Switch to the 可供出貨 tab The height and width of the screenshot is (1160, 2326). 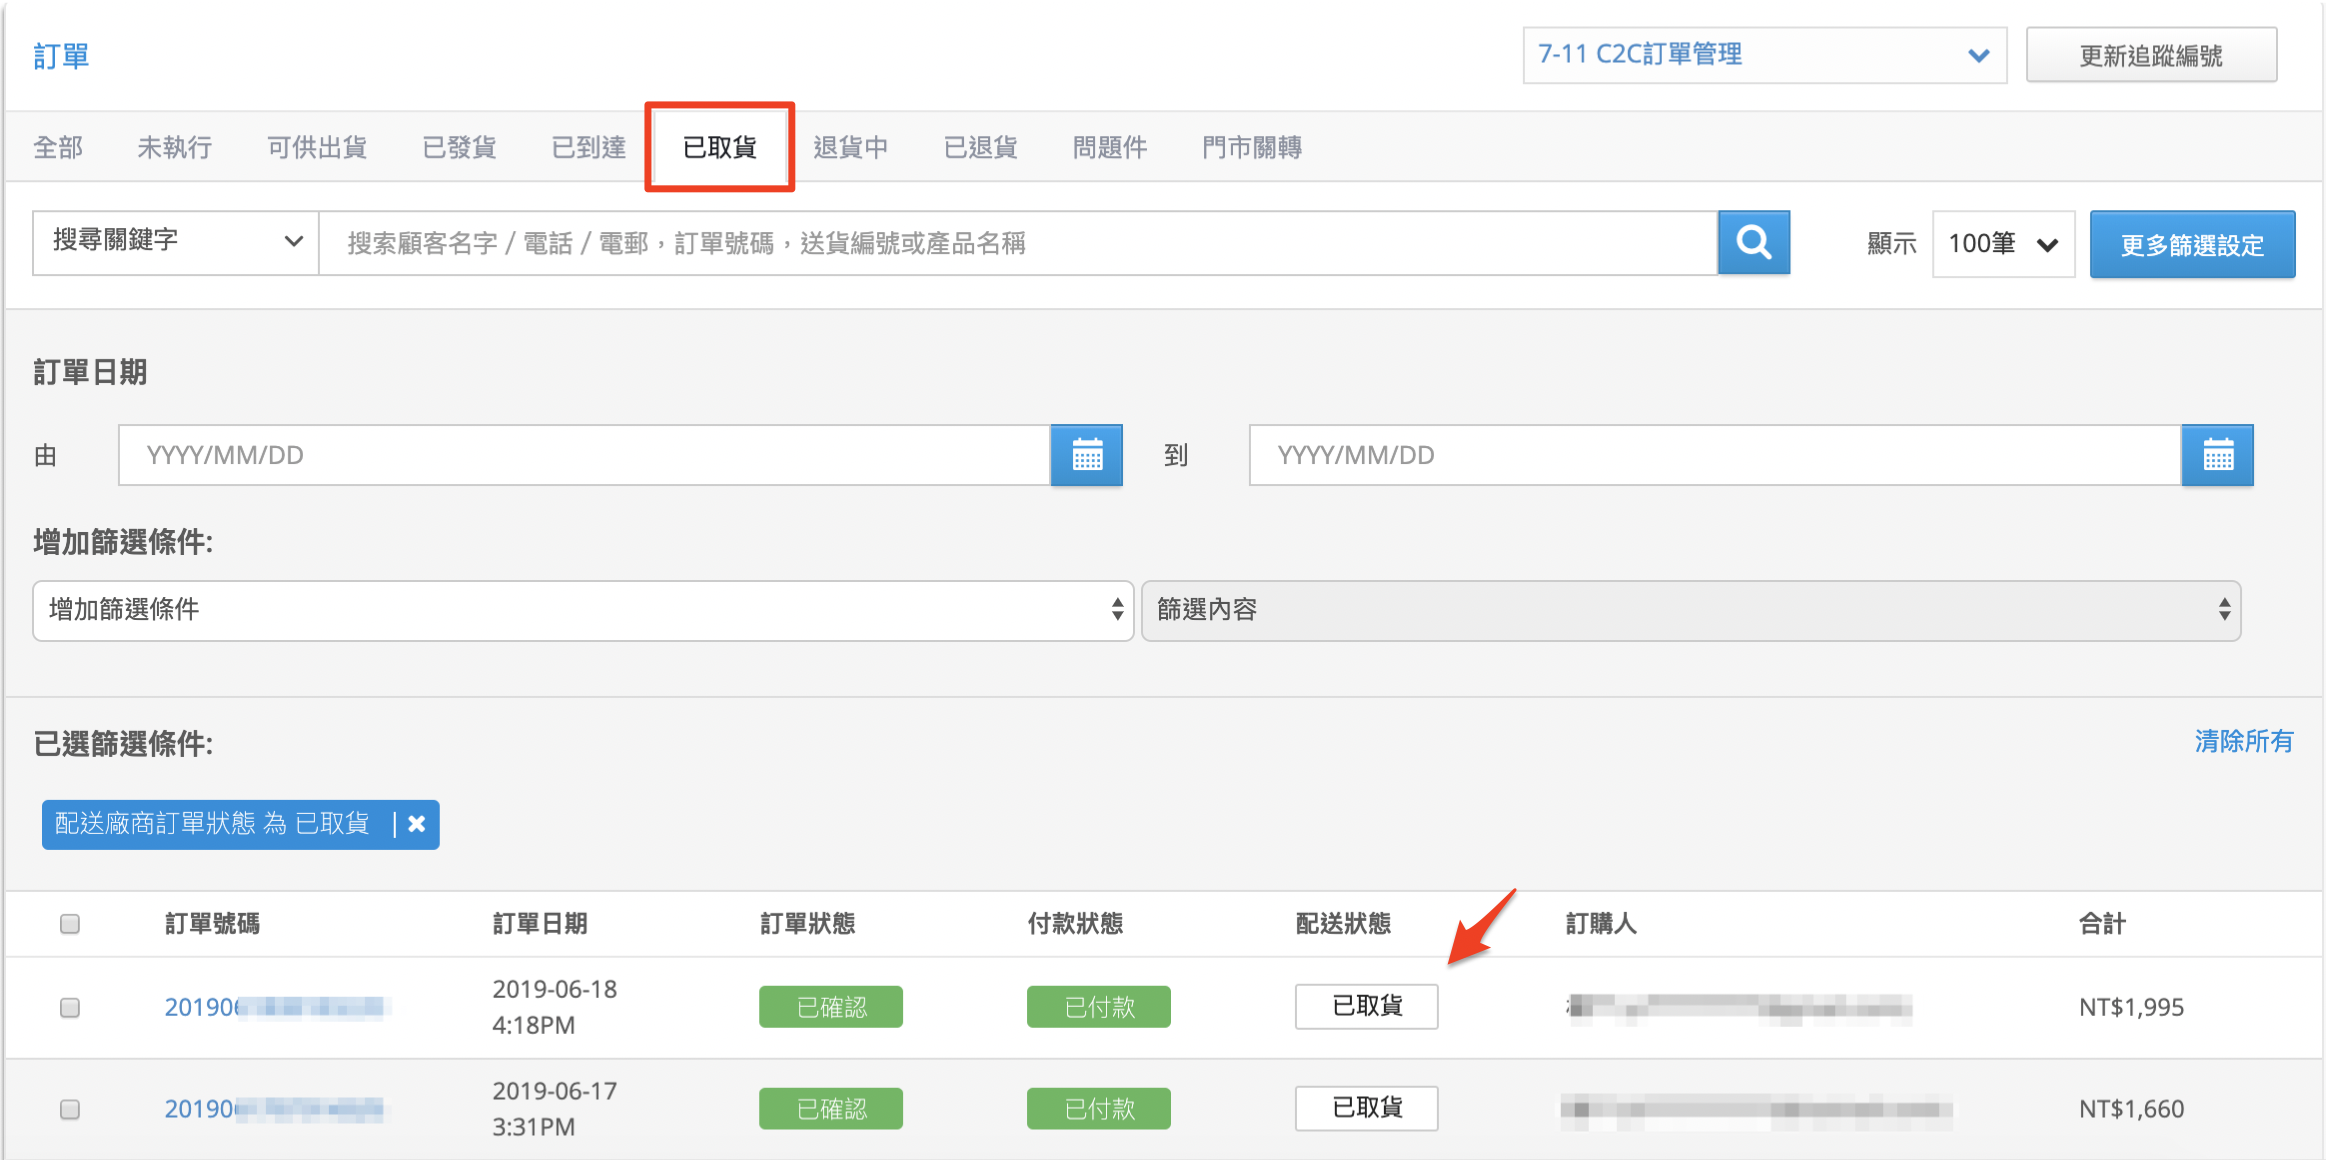pyautogui.click(x=317, y=147)
